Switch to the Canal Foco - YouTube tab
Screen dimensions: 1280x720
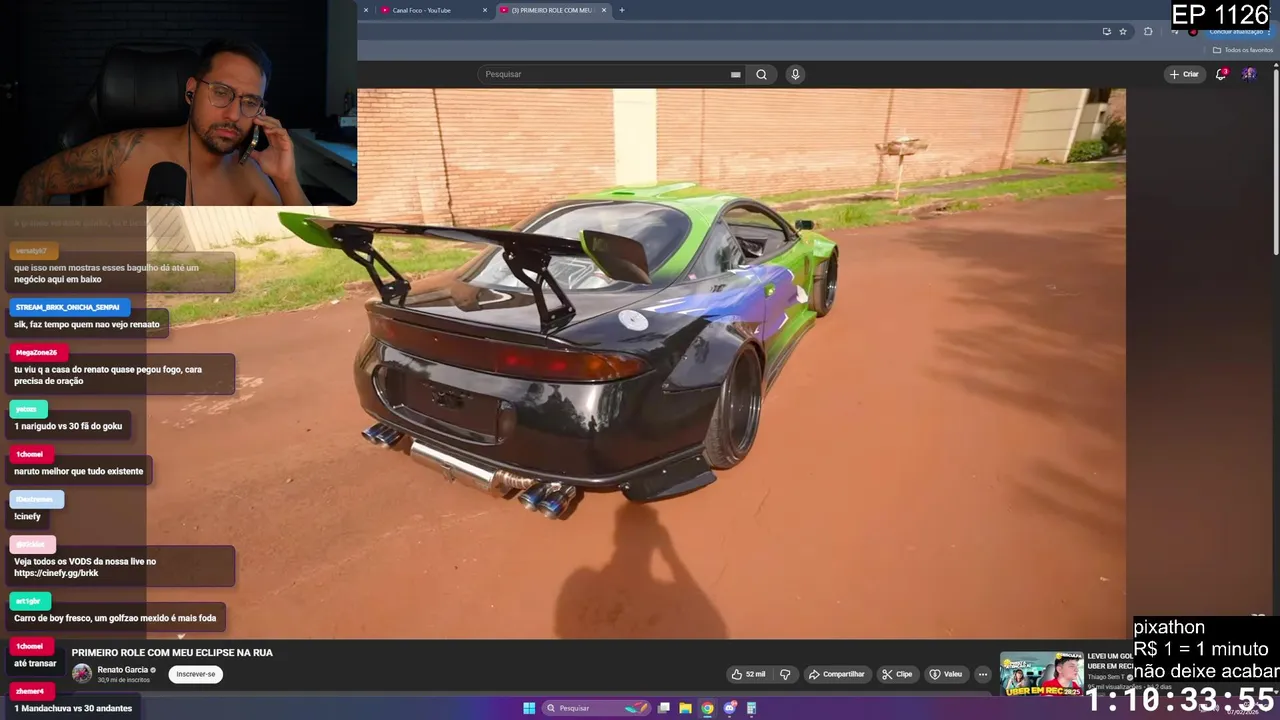[x=421, y=10]
